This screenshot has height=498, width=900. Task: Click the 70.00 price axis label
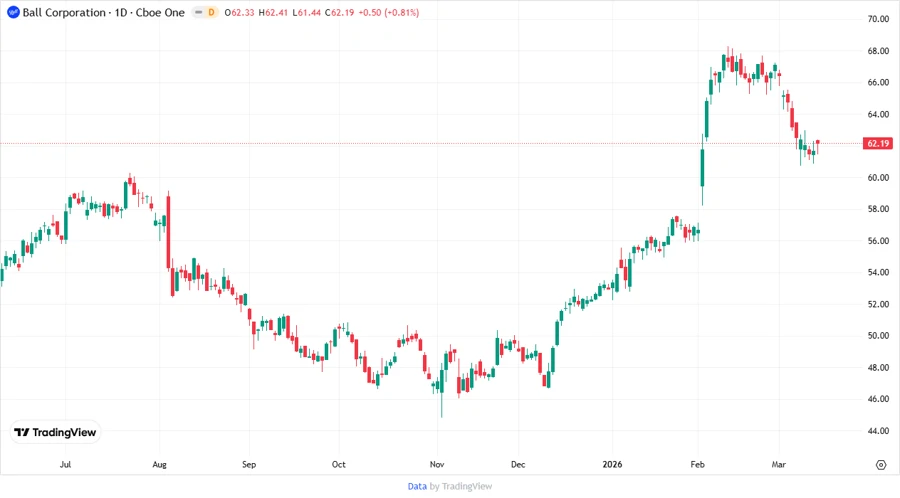click(878, 19)
